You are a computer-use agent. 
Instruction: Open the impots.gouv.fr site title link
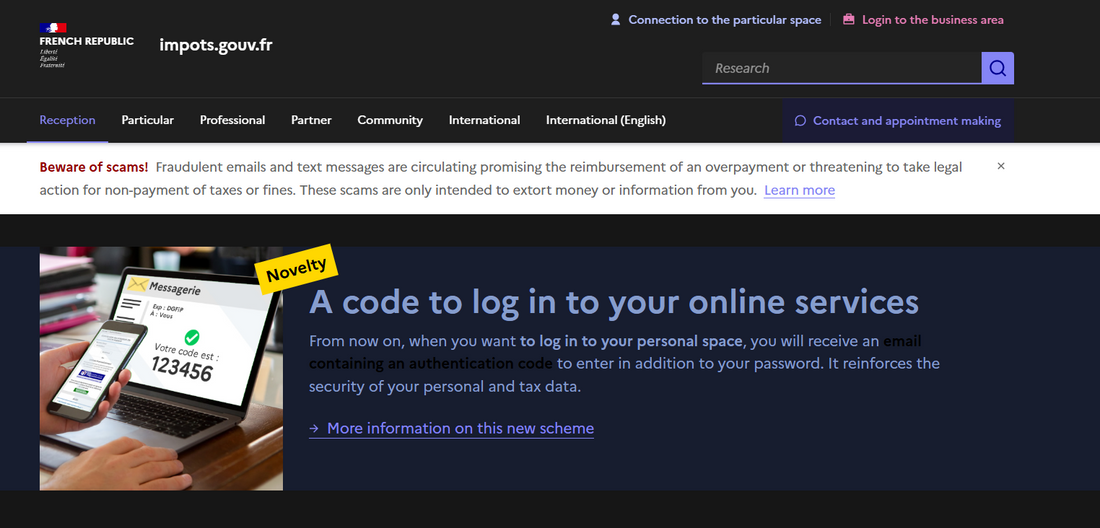point(215,45)
